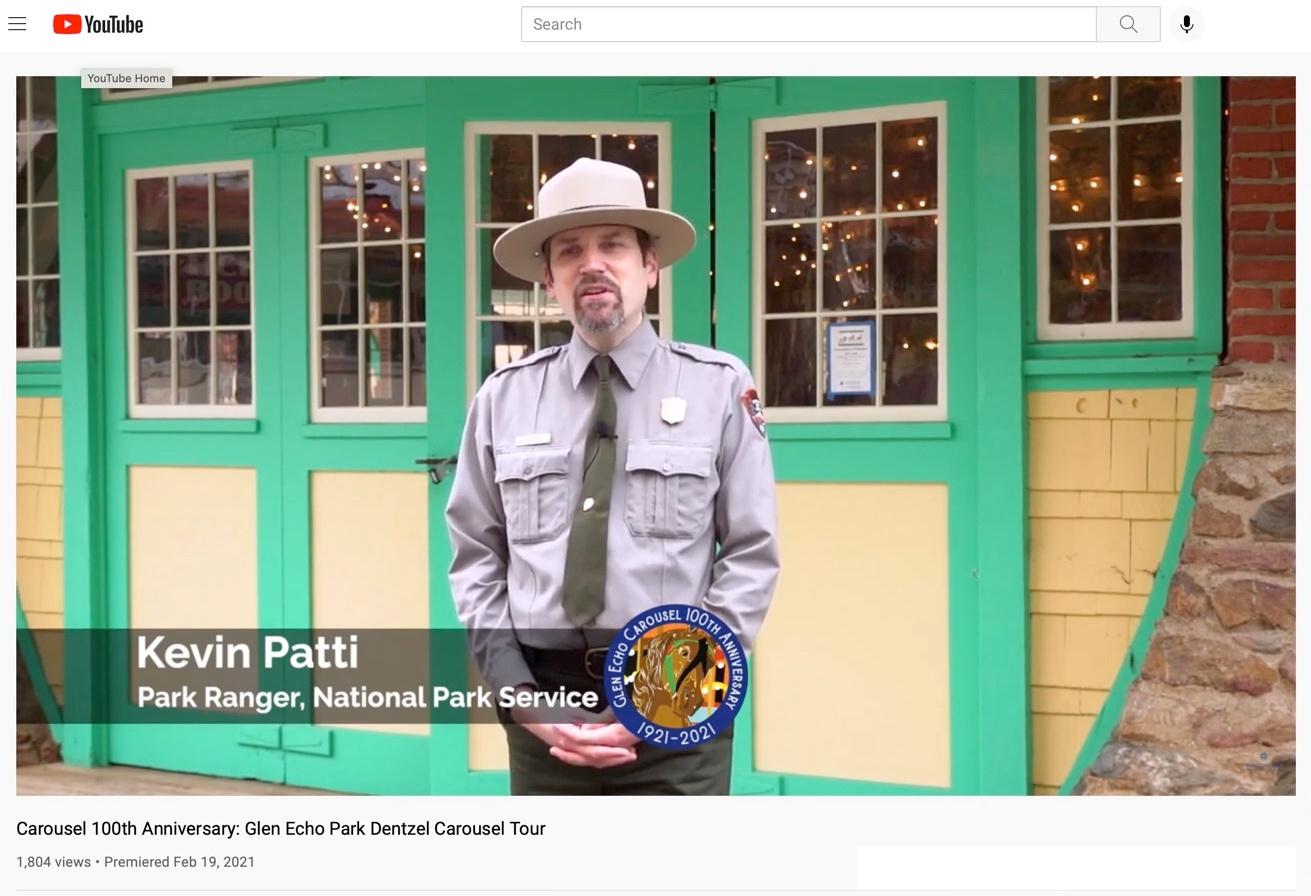Open the hamburger guide menu

coord(17,24)
